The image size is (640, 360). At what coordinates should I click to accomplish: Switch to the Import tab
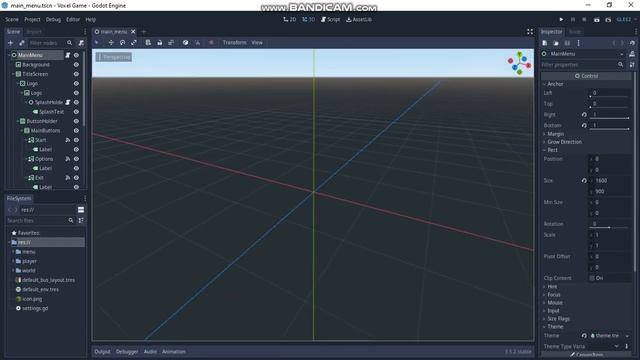[x=34, y=31]
